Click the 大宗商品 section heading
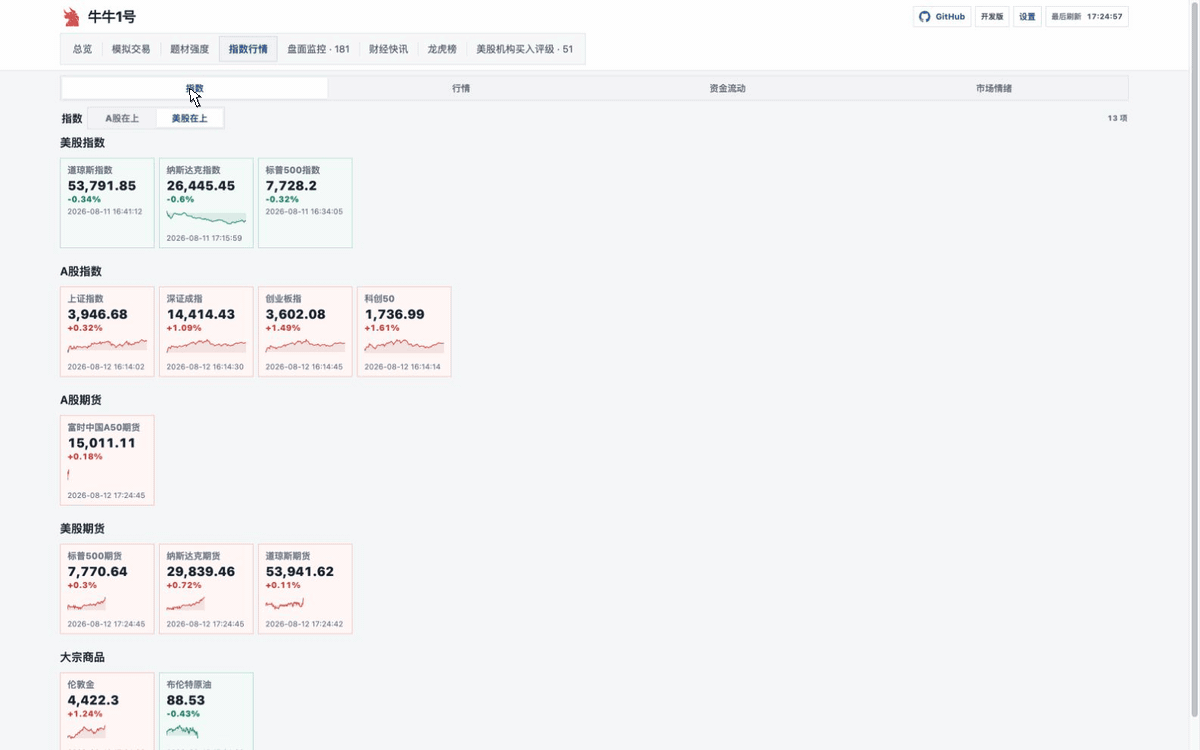1200x750 pixels. coord(82,657)
